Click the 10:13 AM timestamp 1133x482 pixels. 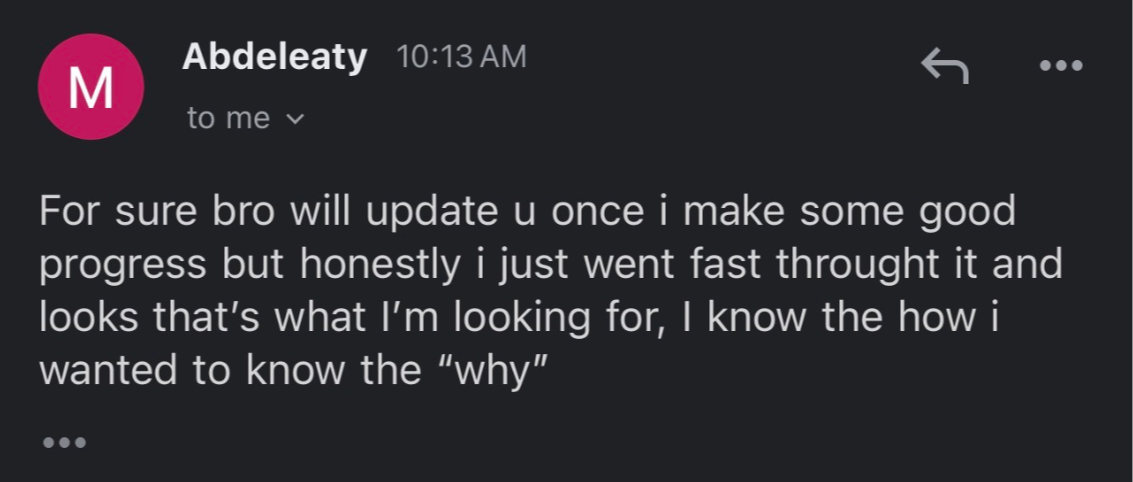(461, 57)
